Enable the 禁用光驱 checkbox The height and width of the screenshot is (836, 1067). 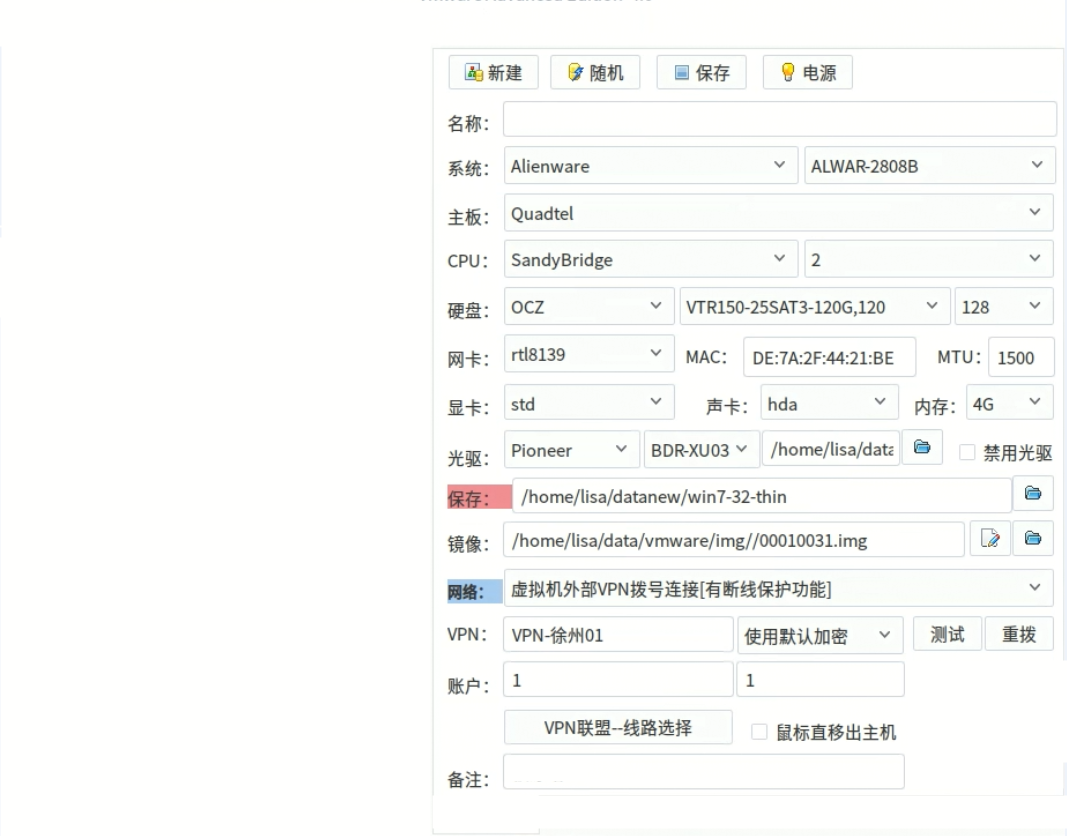coord(966,451)
